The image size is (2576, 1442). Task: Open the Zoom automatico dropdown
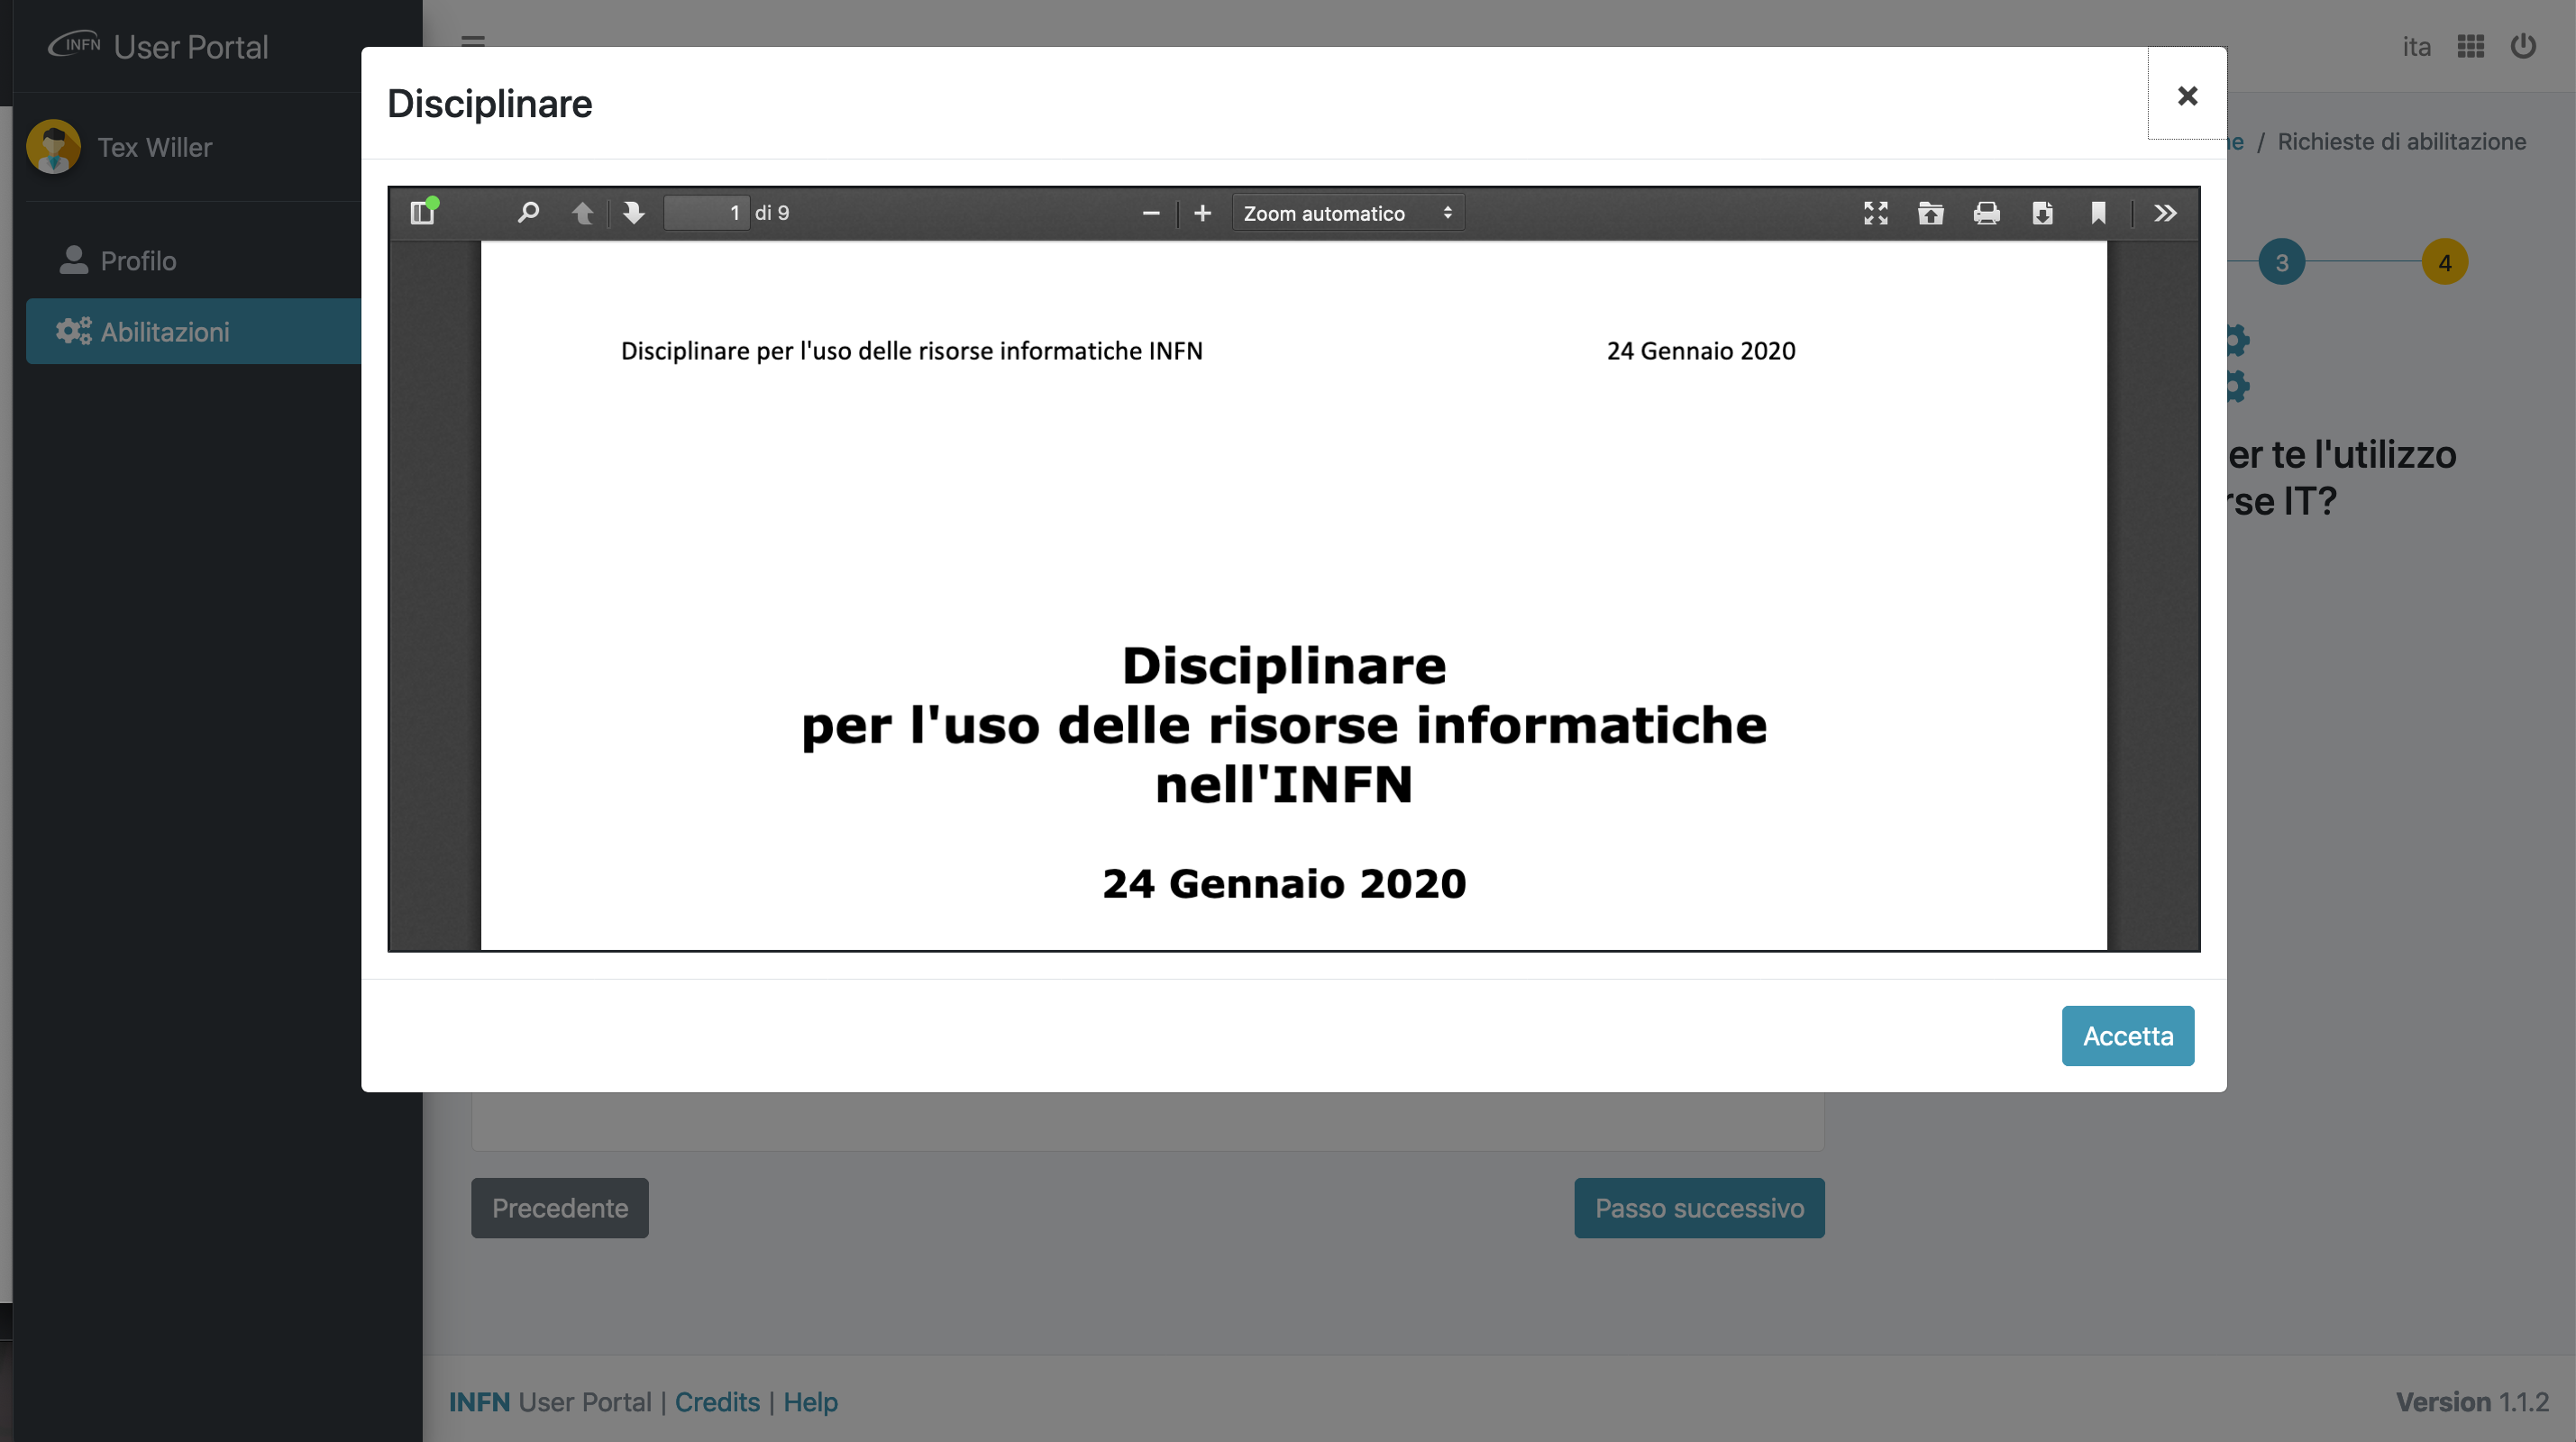[1348, 213]
